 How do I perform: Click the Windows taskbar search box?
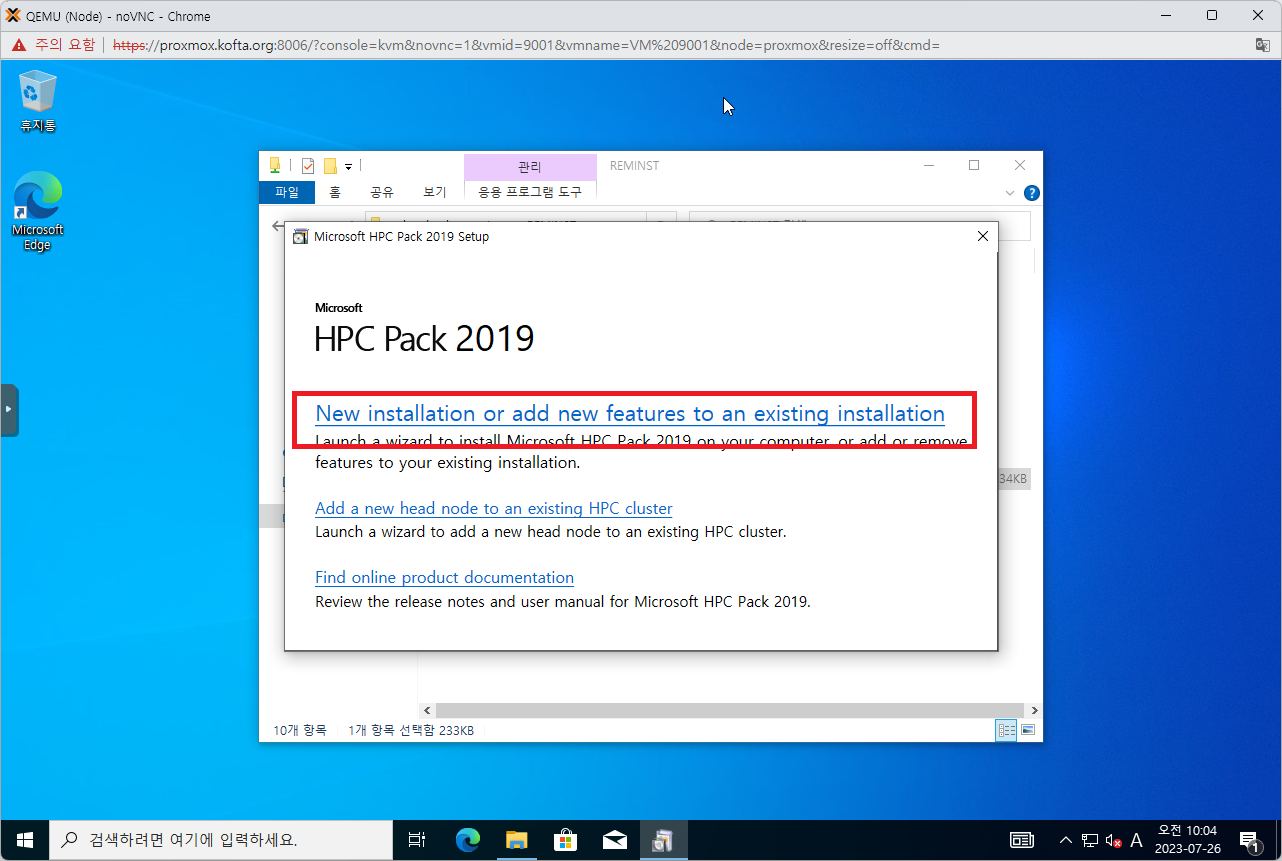point(220,840)
